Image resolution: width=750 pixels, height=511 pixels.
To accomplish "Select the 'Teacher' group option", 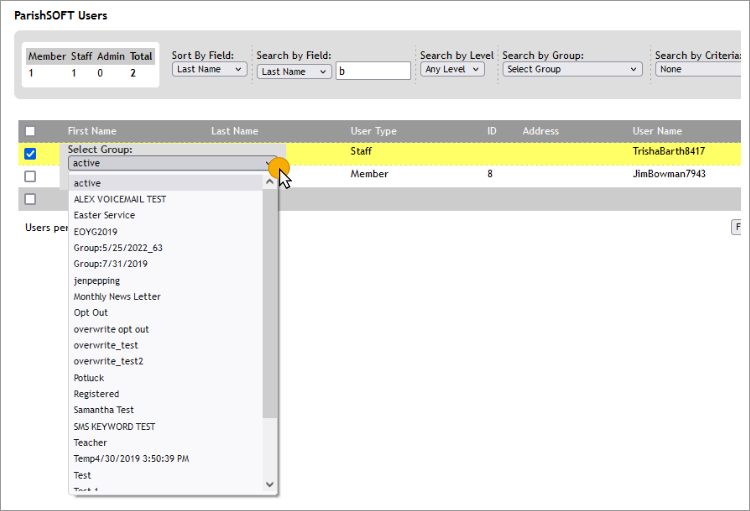I will point(165,443).
